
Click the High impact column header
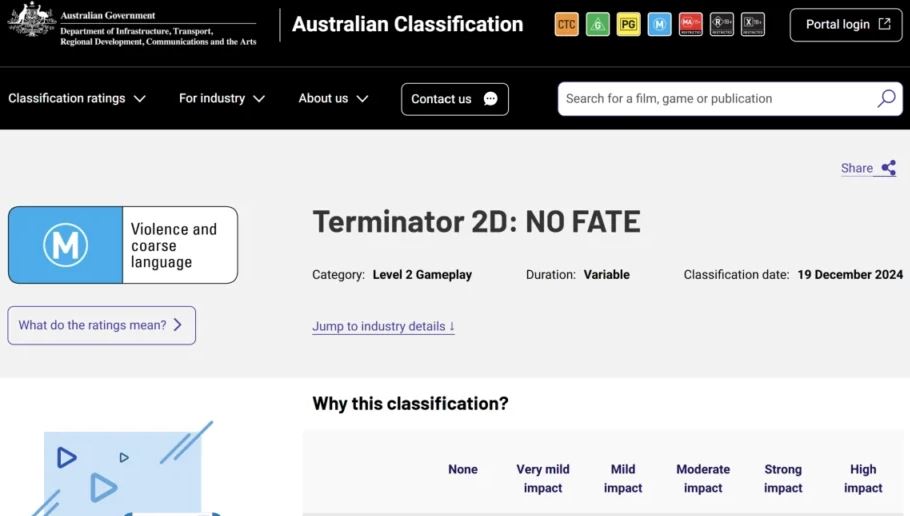pos(863,478)
